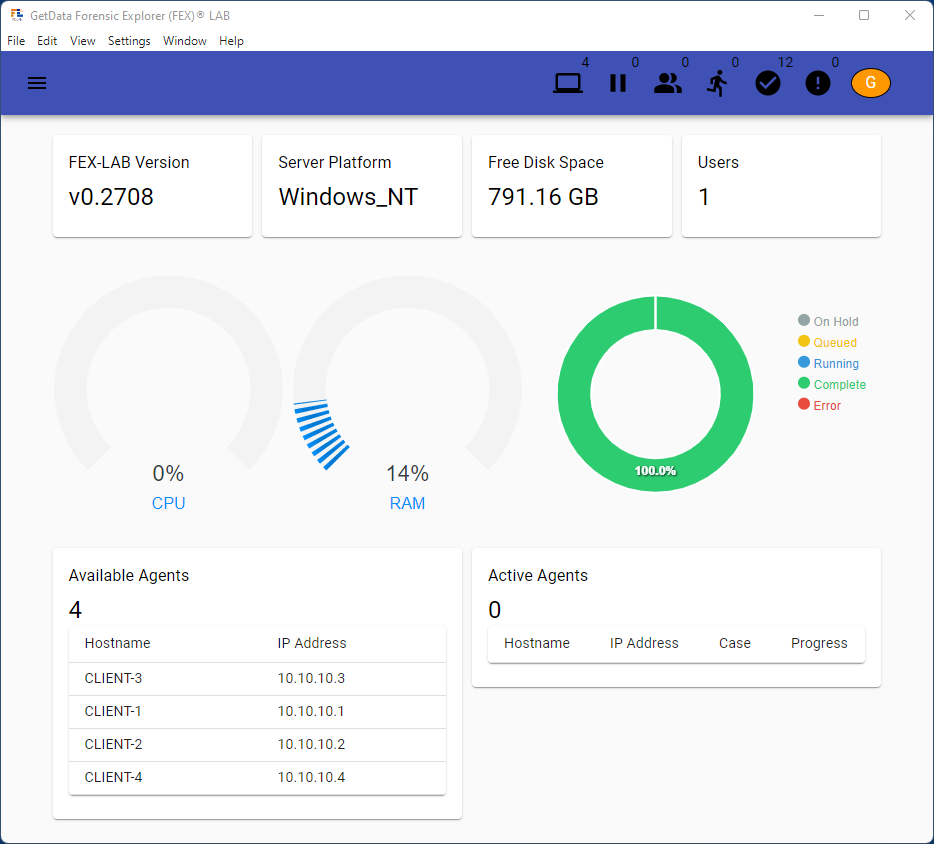
Task: Click the error exclamation icon
Action: pyautogui.click(x=818, y=83)
